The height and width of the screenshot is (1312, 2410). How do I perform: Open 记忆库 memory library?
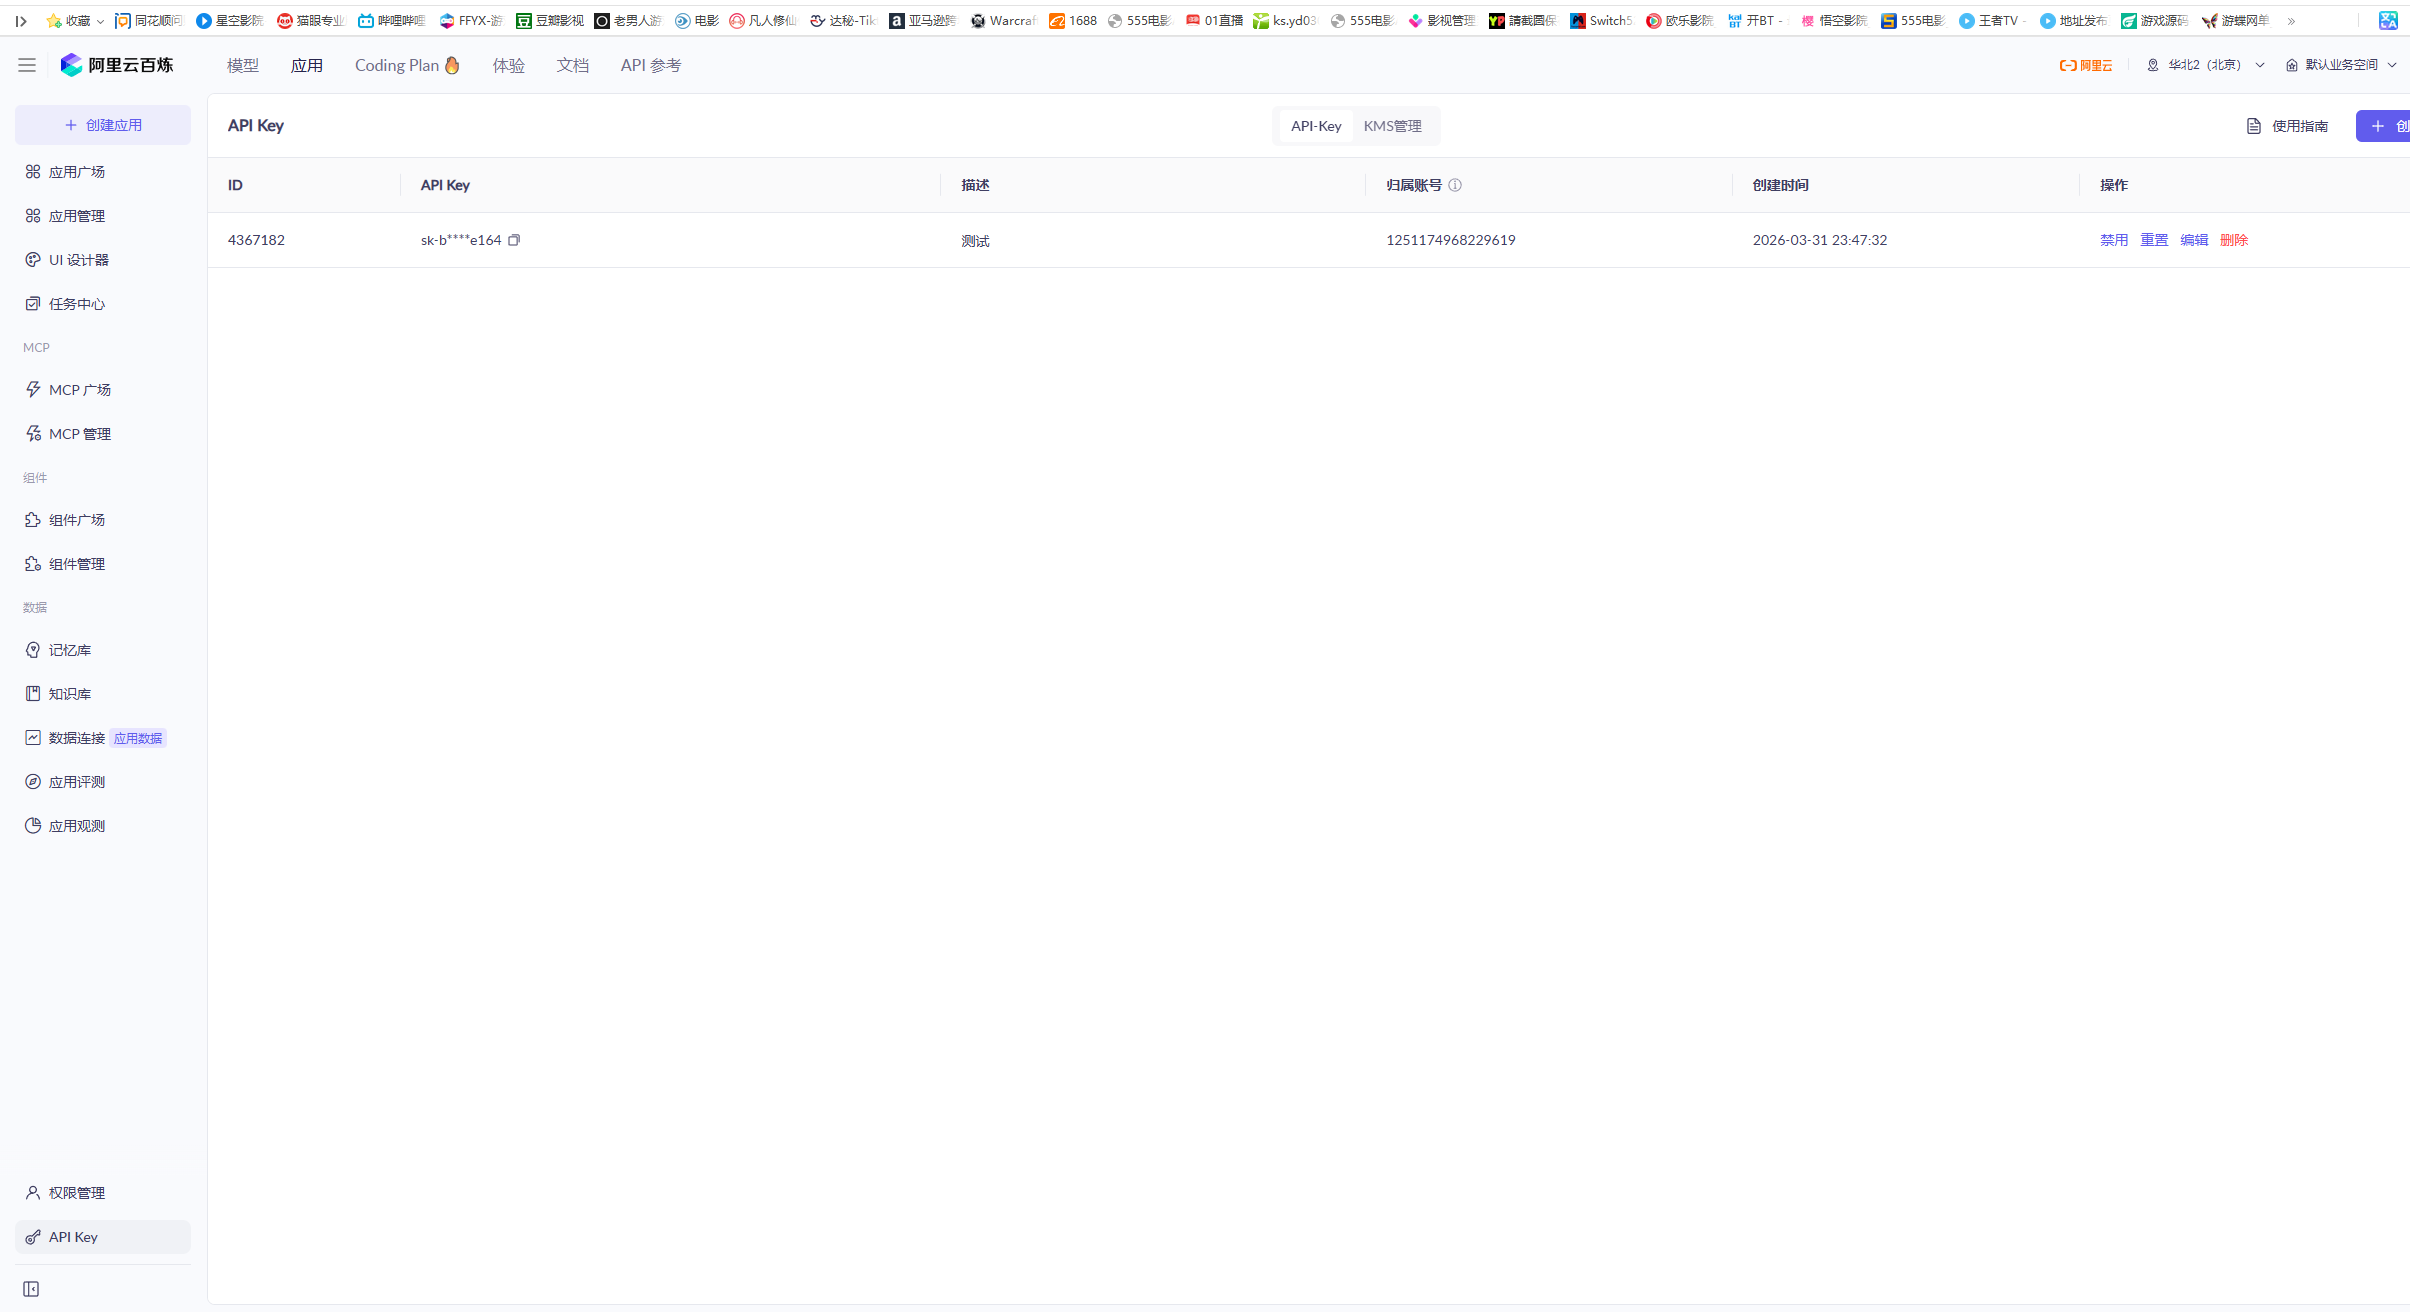tap(69, 650)
